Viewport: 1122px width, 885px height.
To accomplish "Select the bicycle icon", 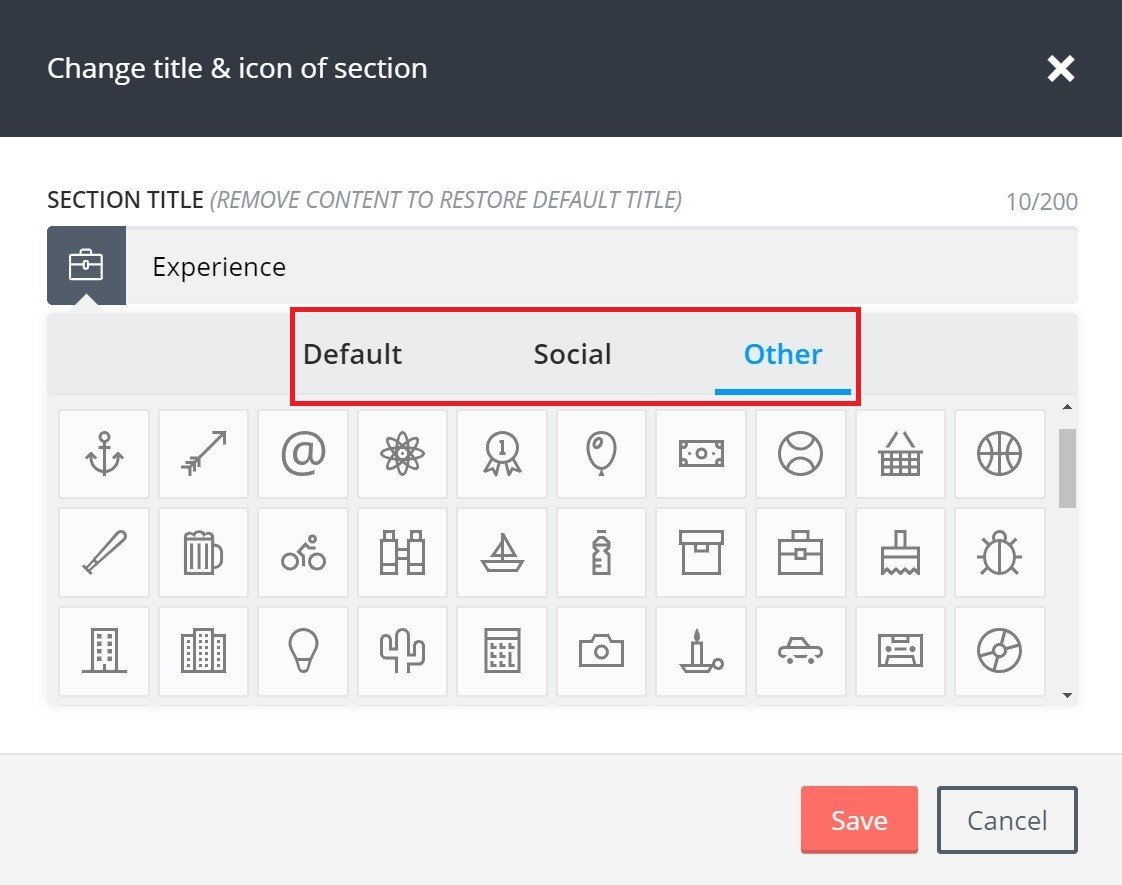I will point(302,552).
